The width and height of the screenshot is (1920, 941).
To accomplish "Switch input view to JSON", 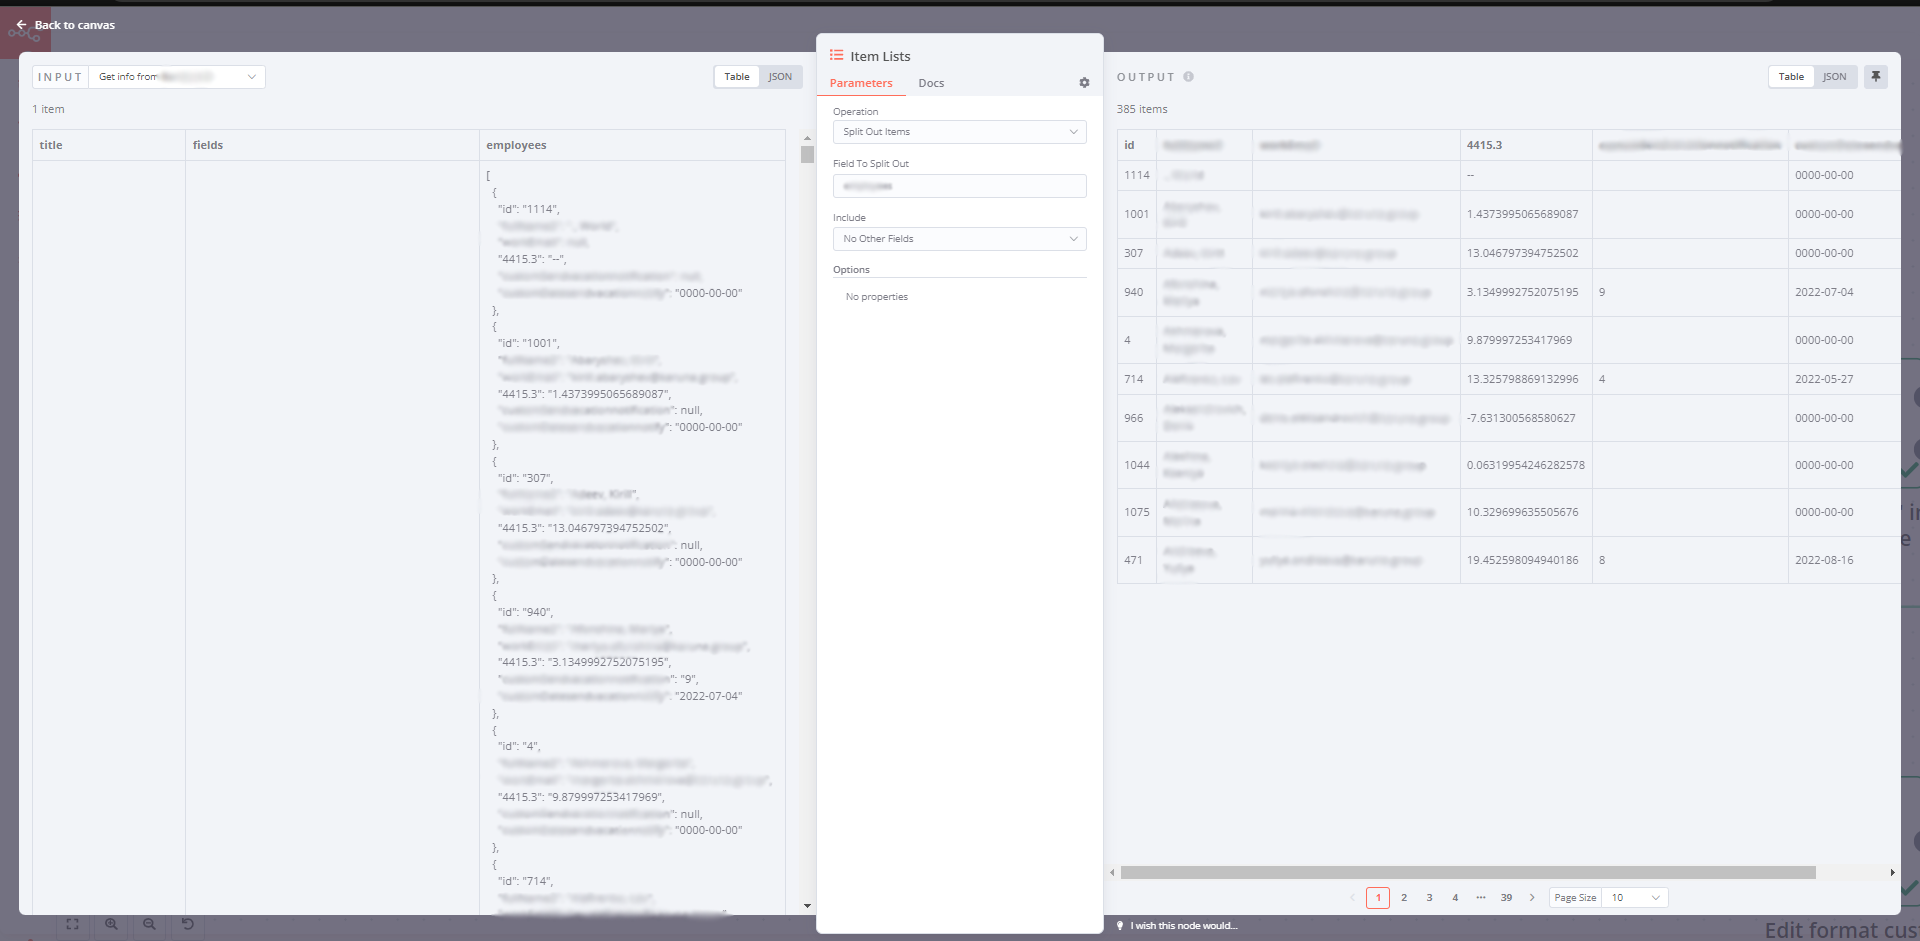I will [780, 77].
